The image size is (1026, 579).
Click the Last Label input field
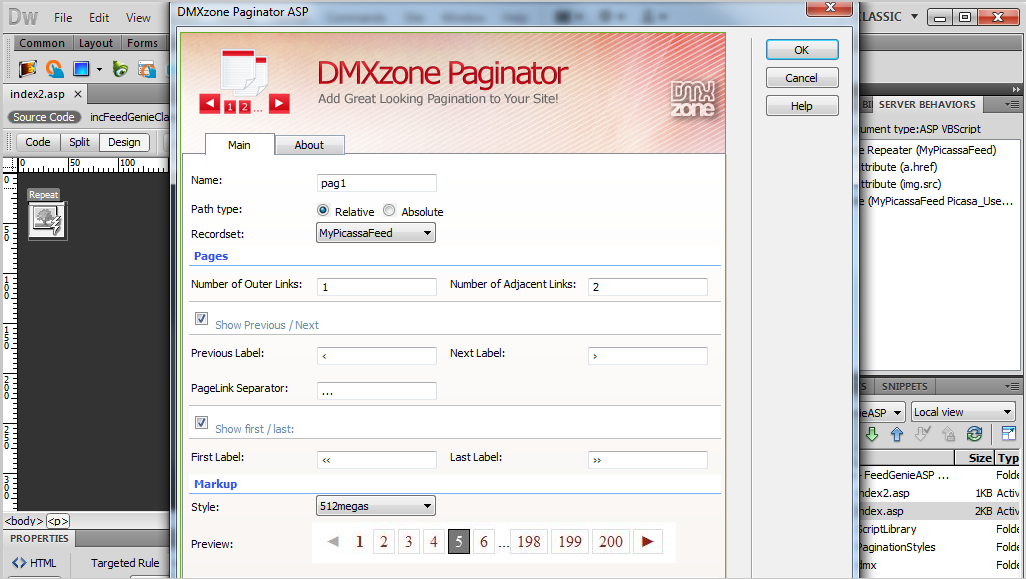click(x=648, y=460)
